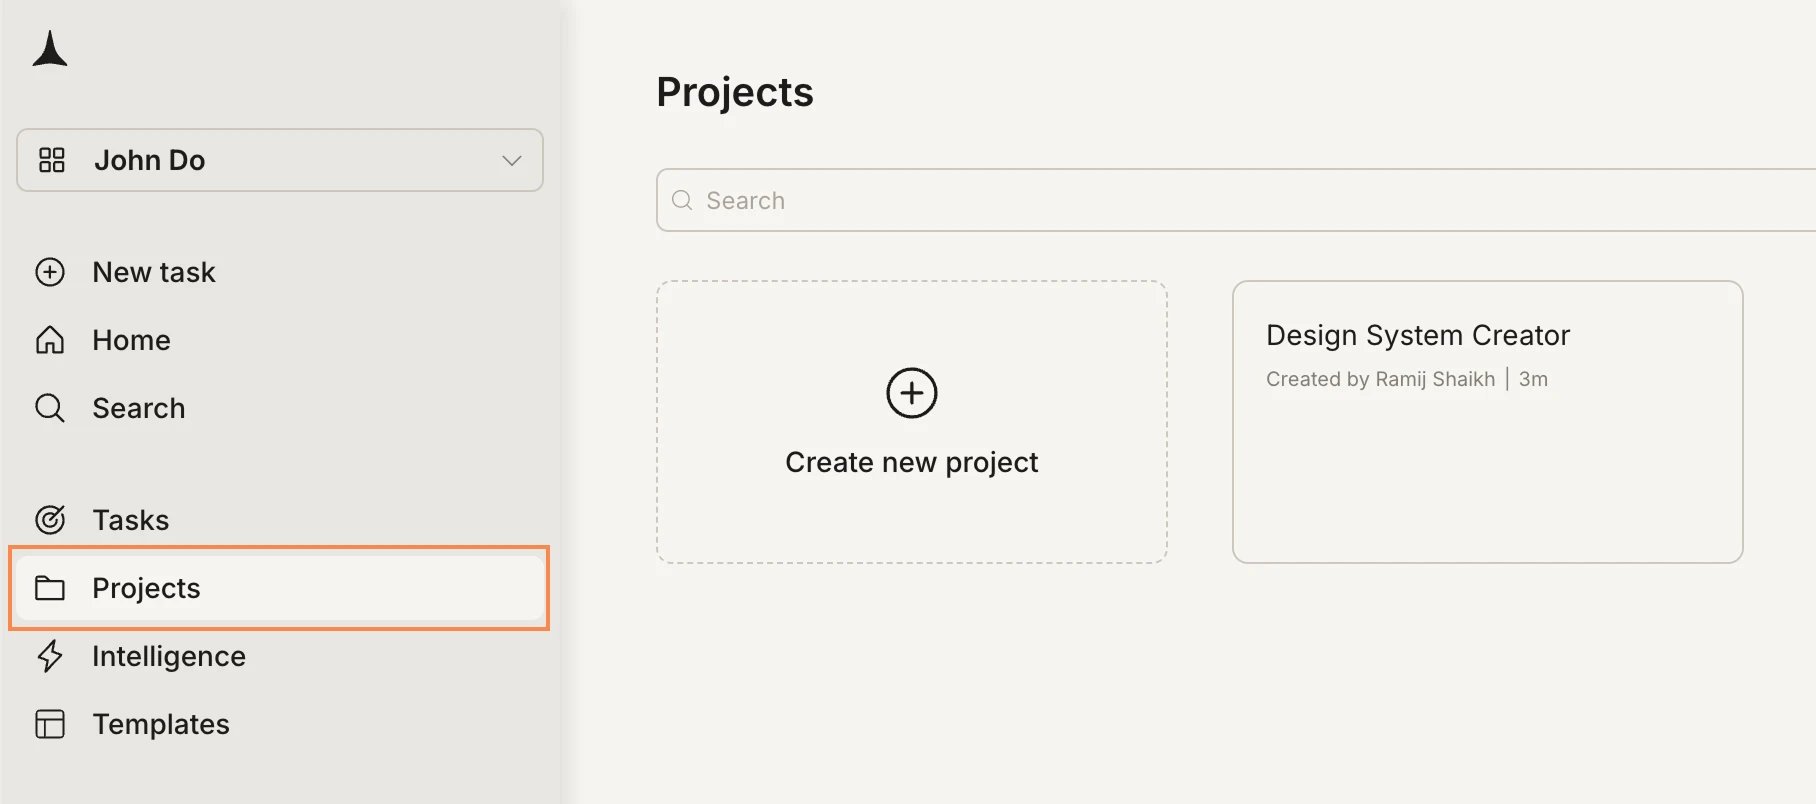Click the grid icon beside John Do

(x=51, y=160)
